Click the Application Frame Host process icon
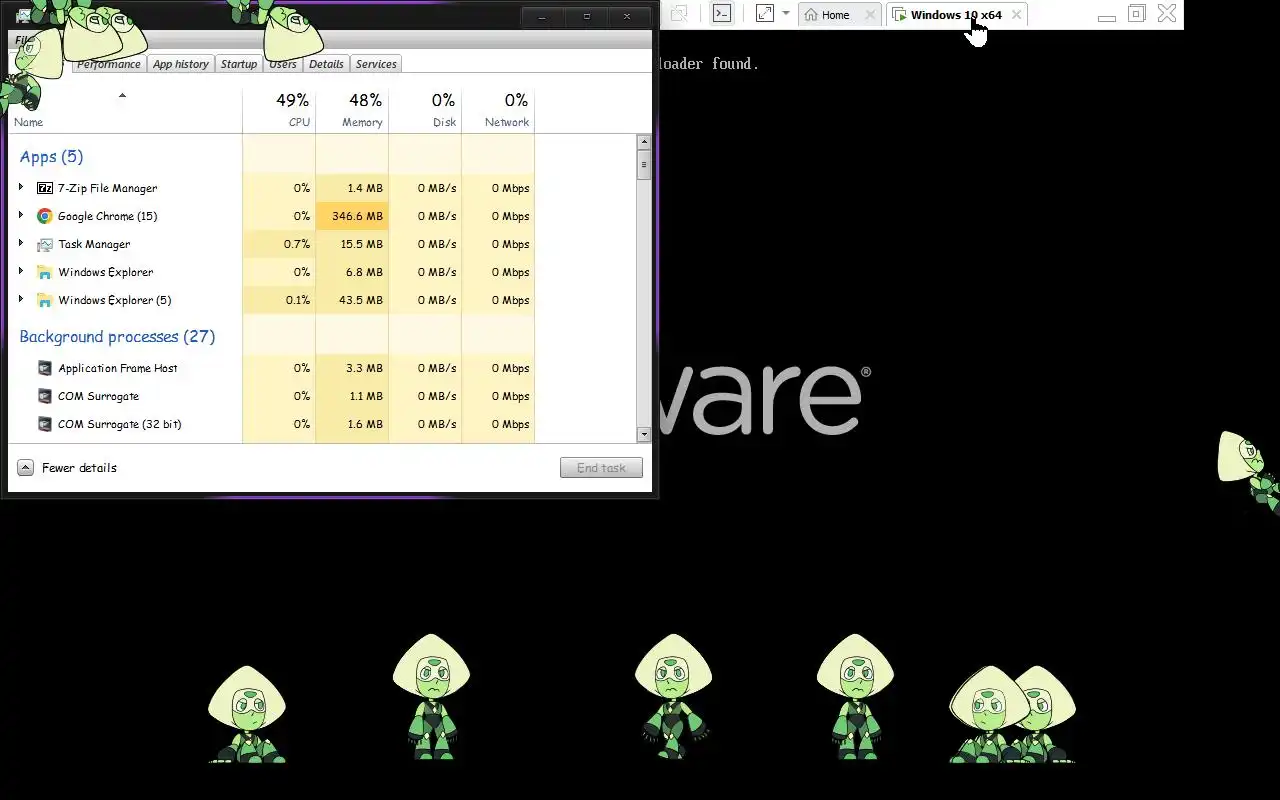Screen dimensions: 1280x800 [x=45, y=368]
